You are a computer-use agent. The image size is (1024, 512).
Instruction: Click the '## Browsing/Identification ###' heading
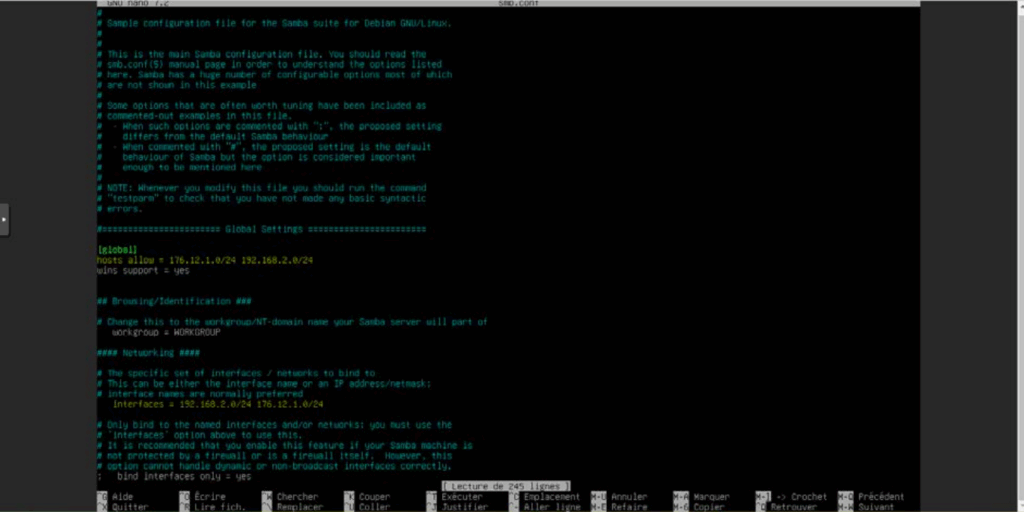tap(174, 301)
